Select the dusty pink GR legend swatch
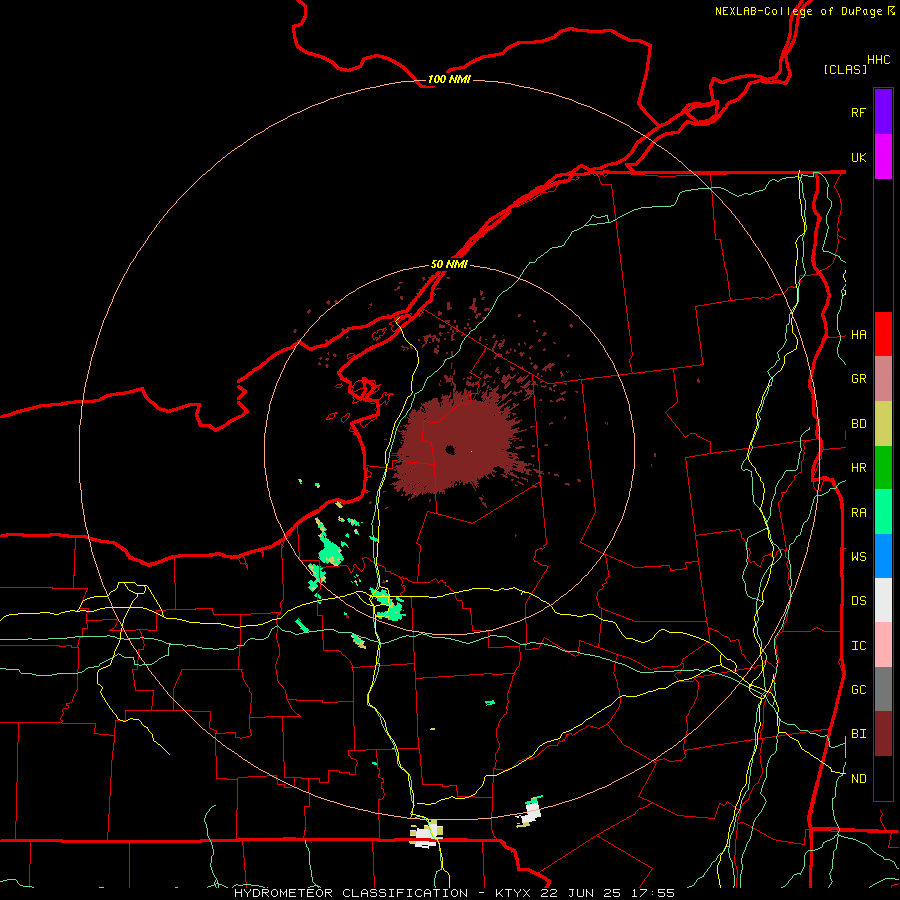Viewport: 900px width, 900px height. click(x=883, y=379)
